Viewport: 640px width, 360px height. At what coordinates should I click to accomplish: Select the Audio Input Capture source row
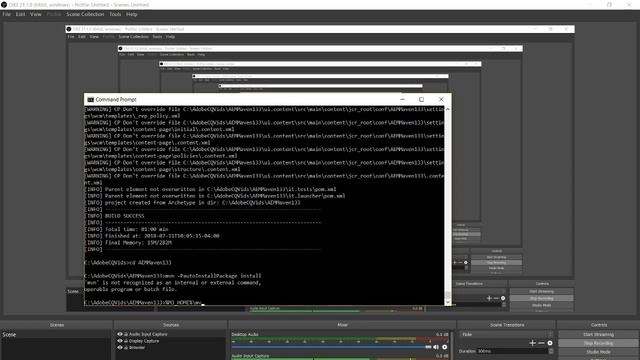point(171,334)
